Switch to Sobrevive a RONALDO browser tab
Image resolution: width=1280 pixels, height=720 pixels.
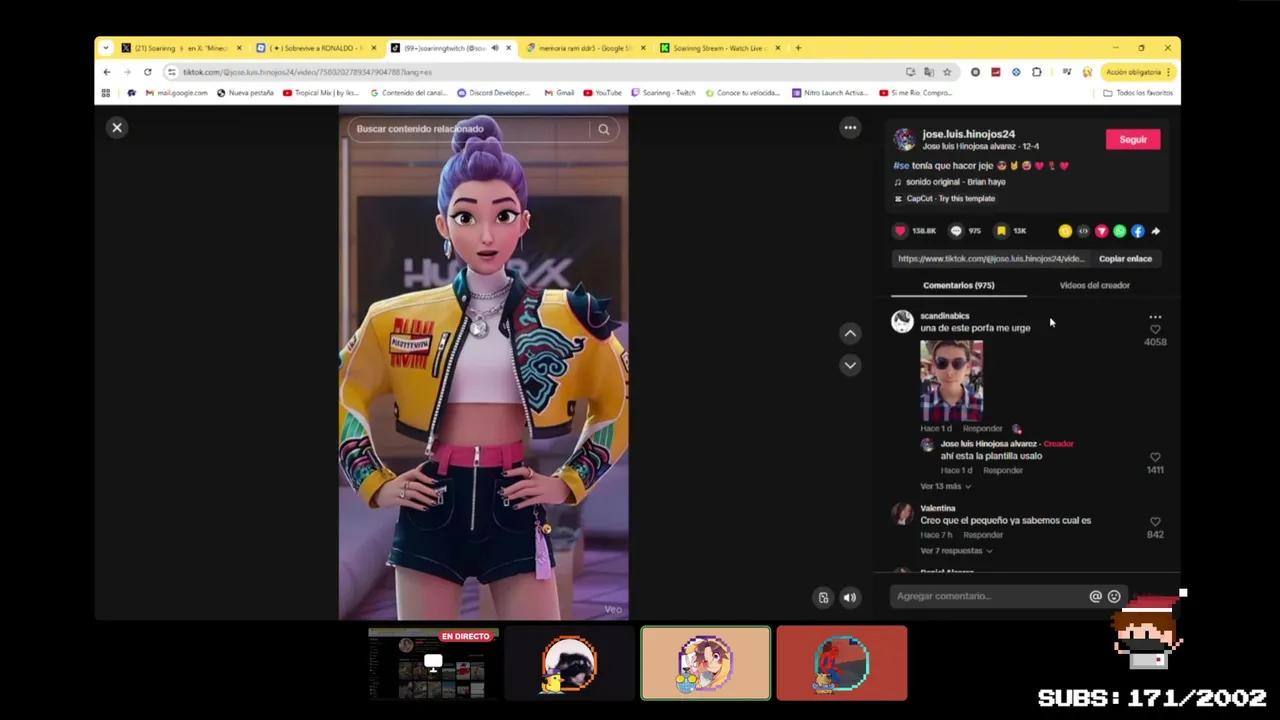(x=317, y=48)
